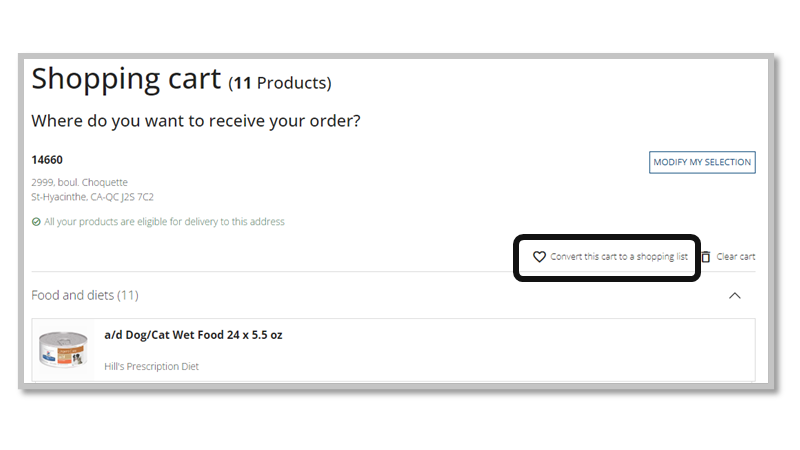Viewport: 800px width, 450px height.
Task: Click Hill's Prescription Diet brand name
Action: click(151, 367)
